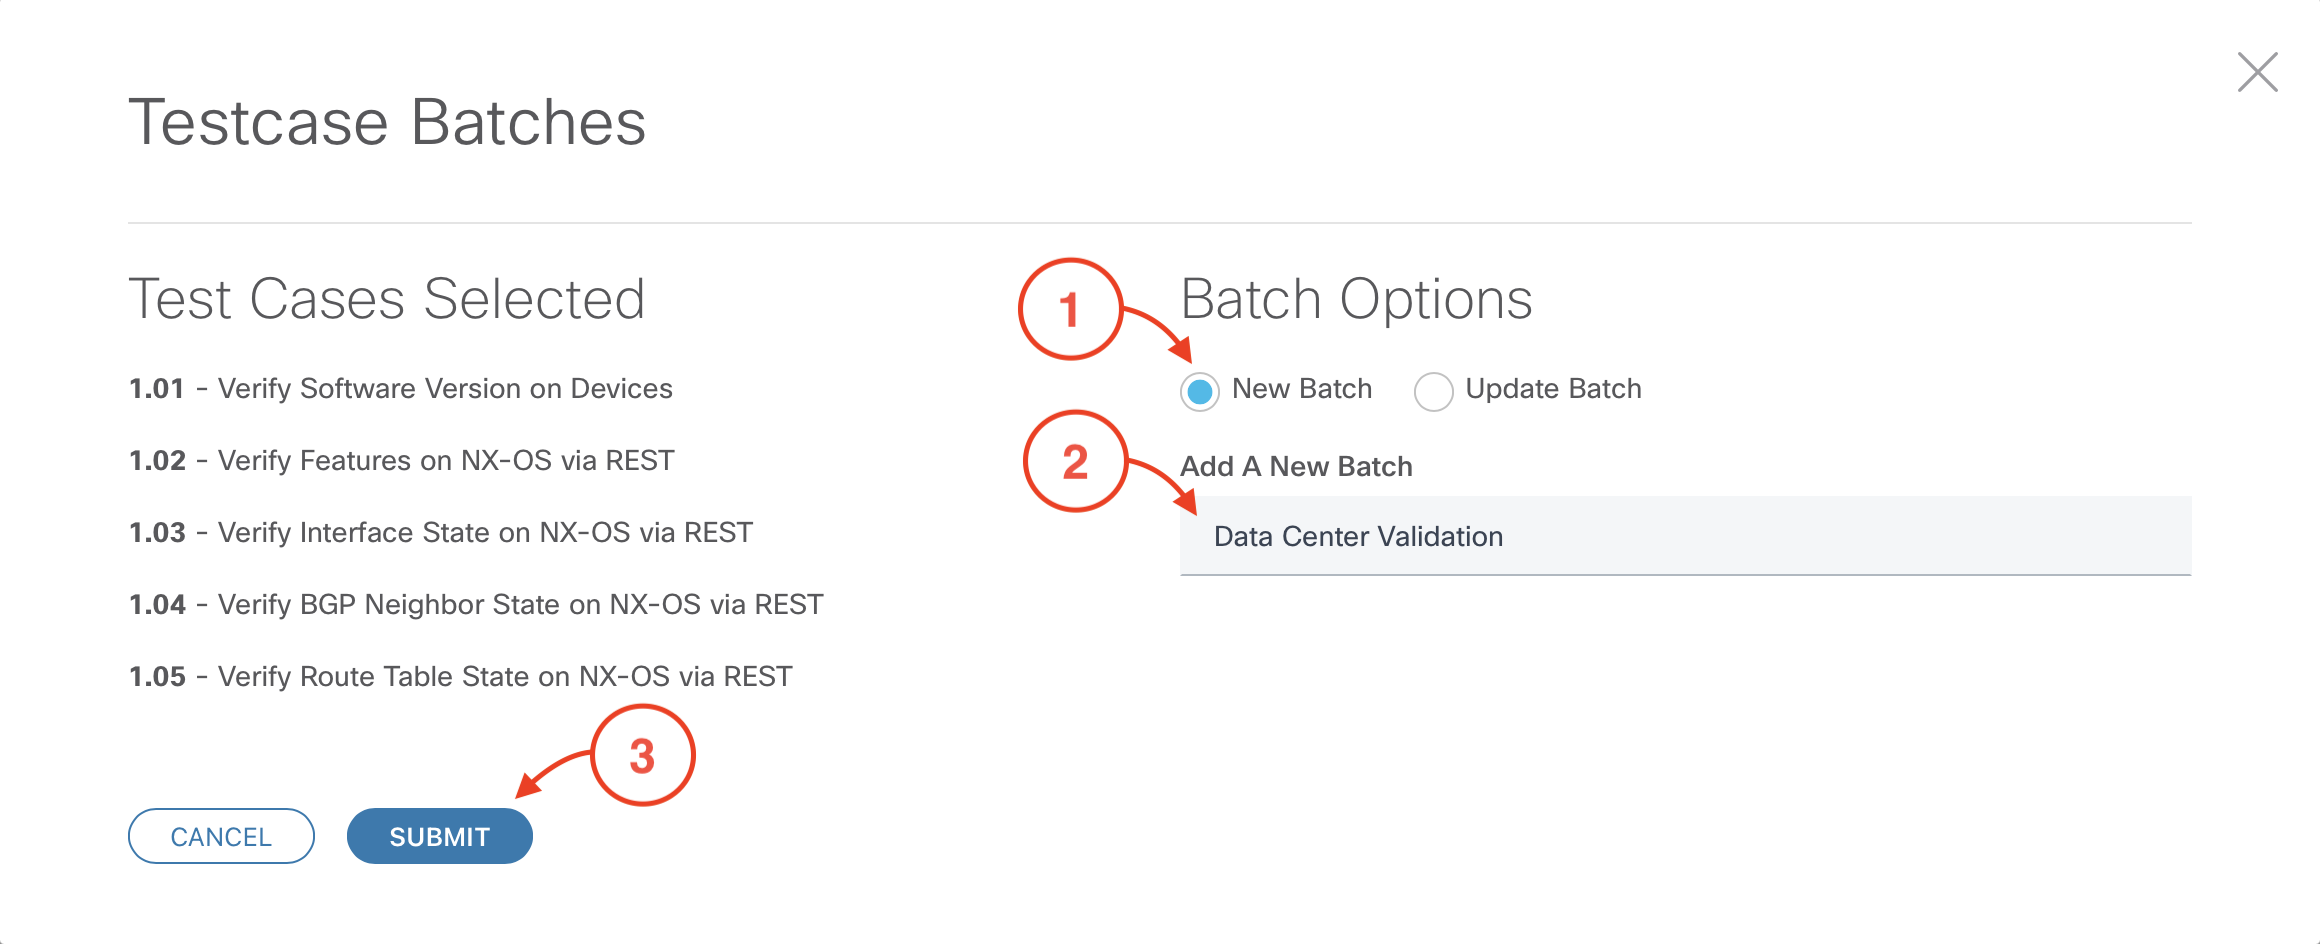Choose the Update Batch radio option
2320x944 pixels.
click(1433, 391)
